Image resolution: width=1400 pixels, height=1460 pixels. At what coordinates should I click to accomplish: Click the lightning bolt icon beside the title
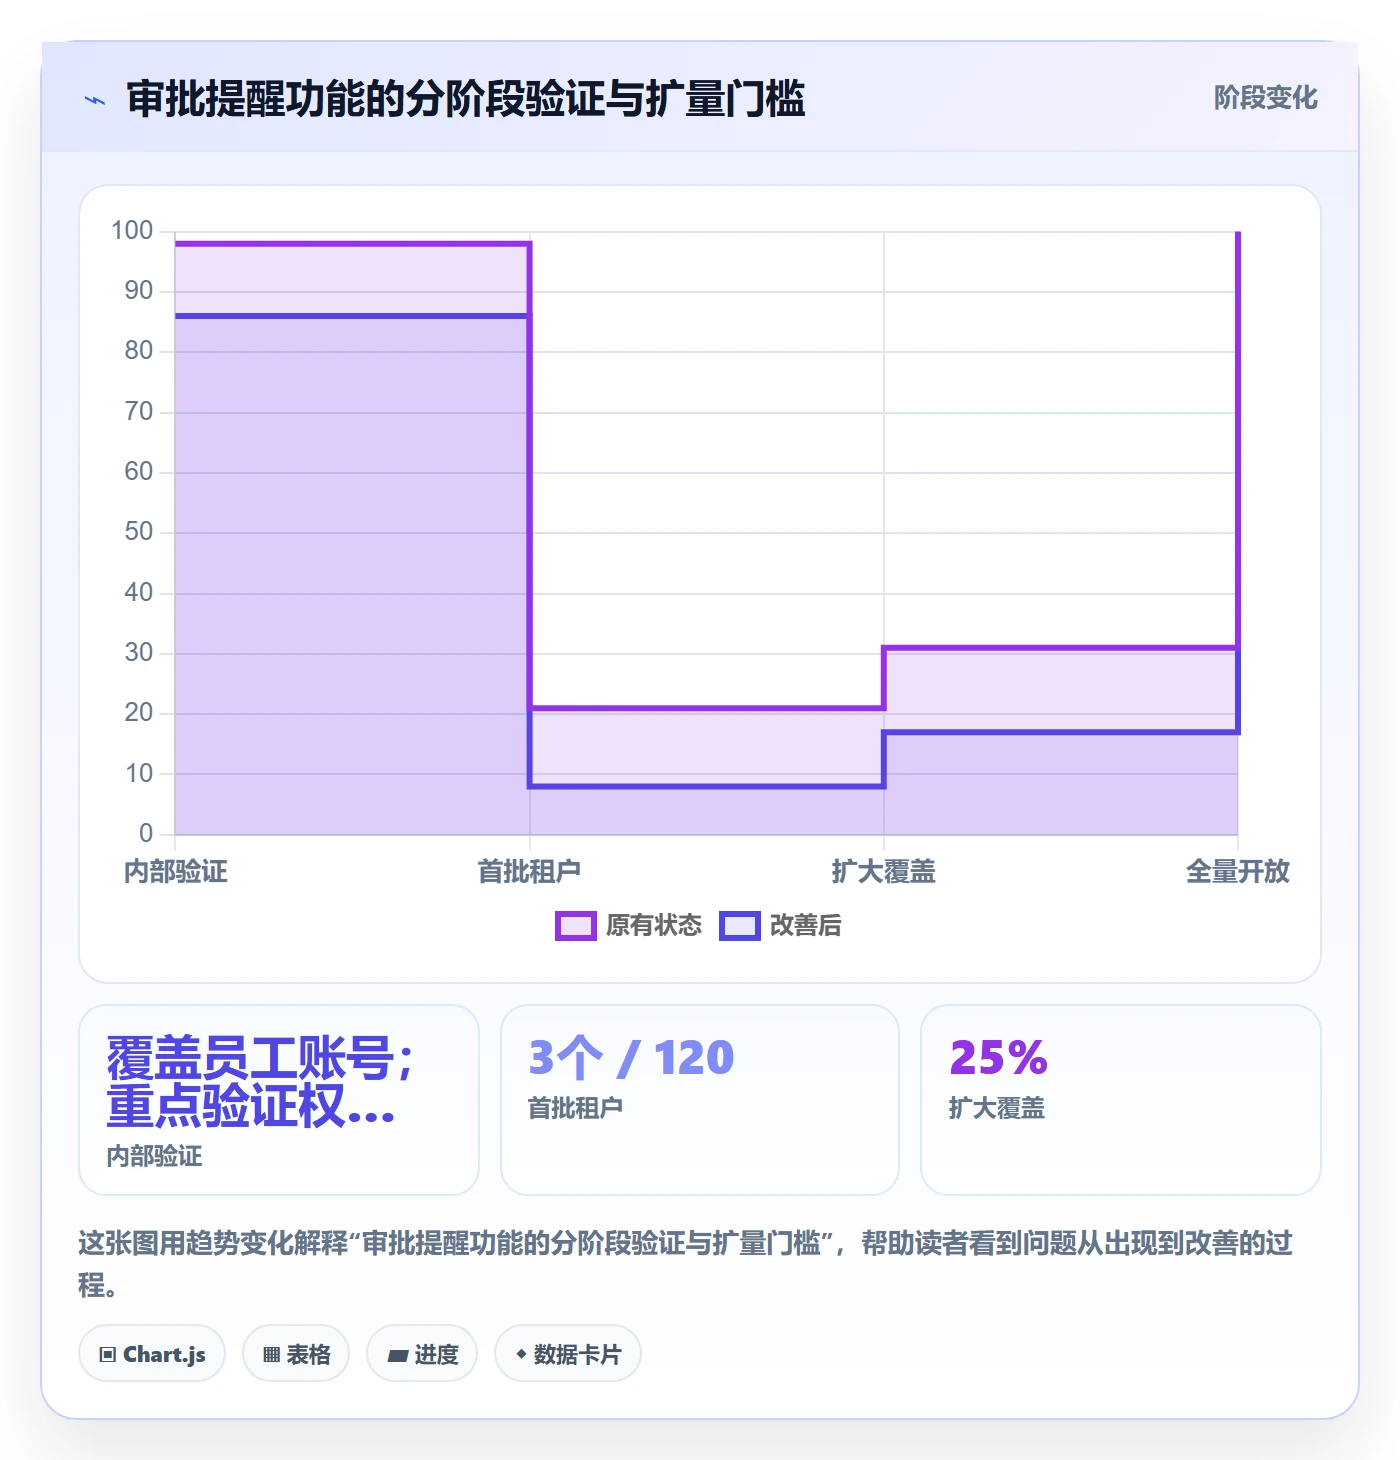tap(95, 100)
